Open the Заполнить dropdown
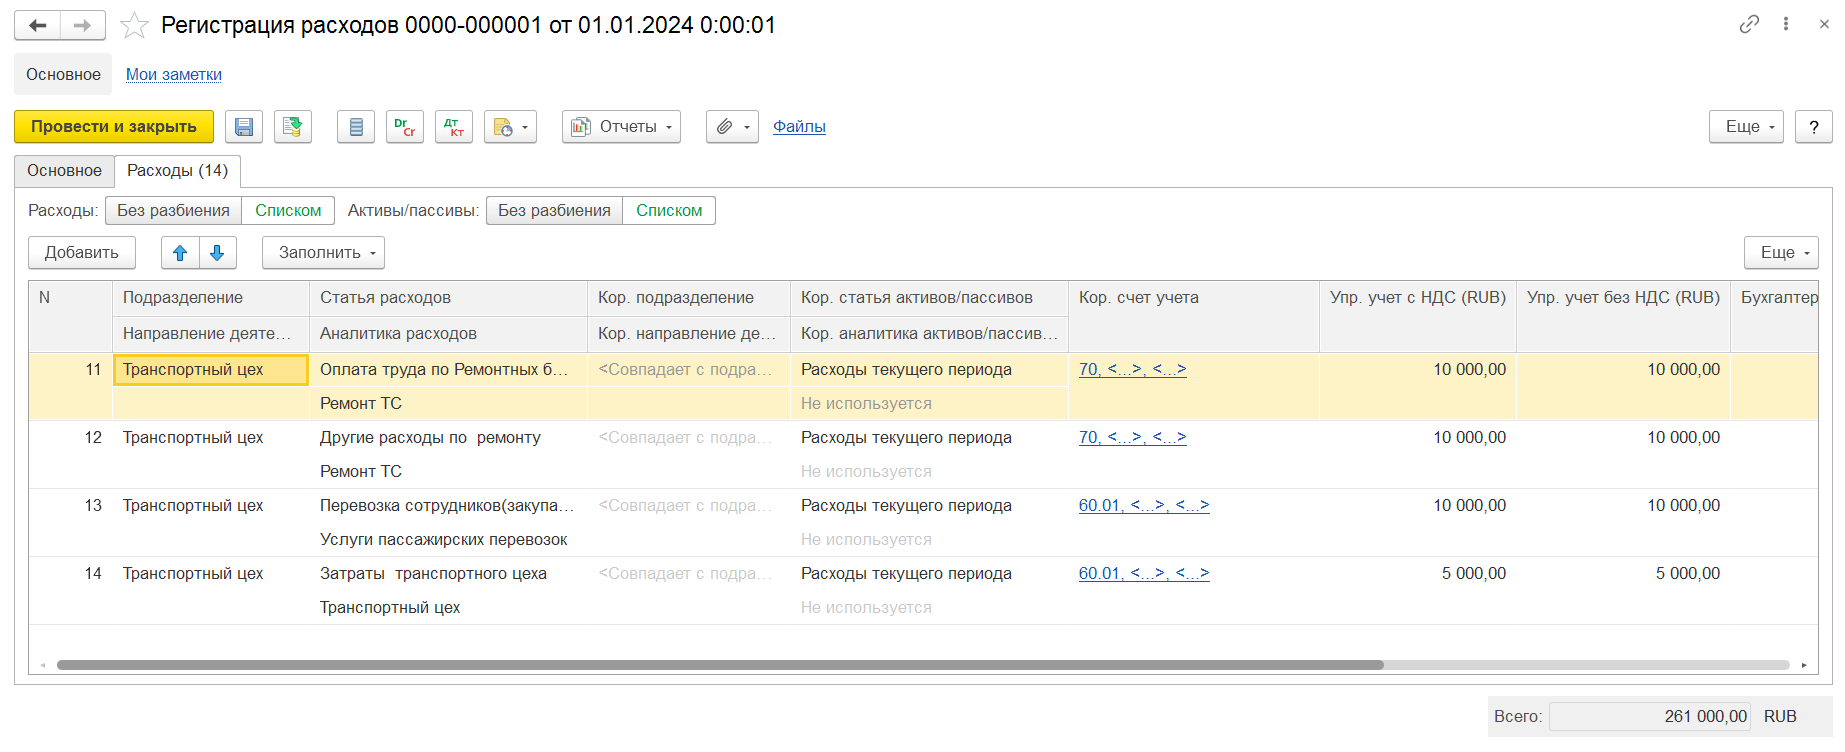The height and width of the screenshot is (752, 1845). (323, 253)
